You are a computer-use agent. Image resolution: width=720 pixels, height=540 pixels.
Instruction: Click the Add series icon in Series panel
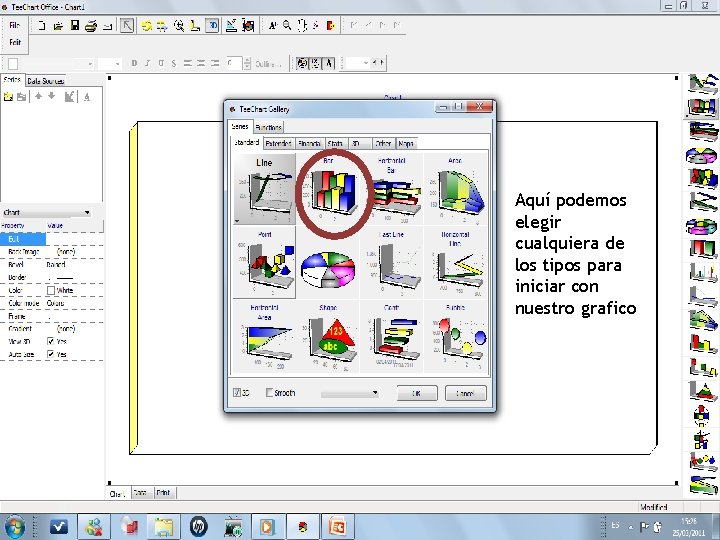8,96
